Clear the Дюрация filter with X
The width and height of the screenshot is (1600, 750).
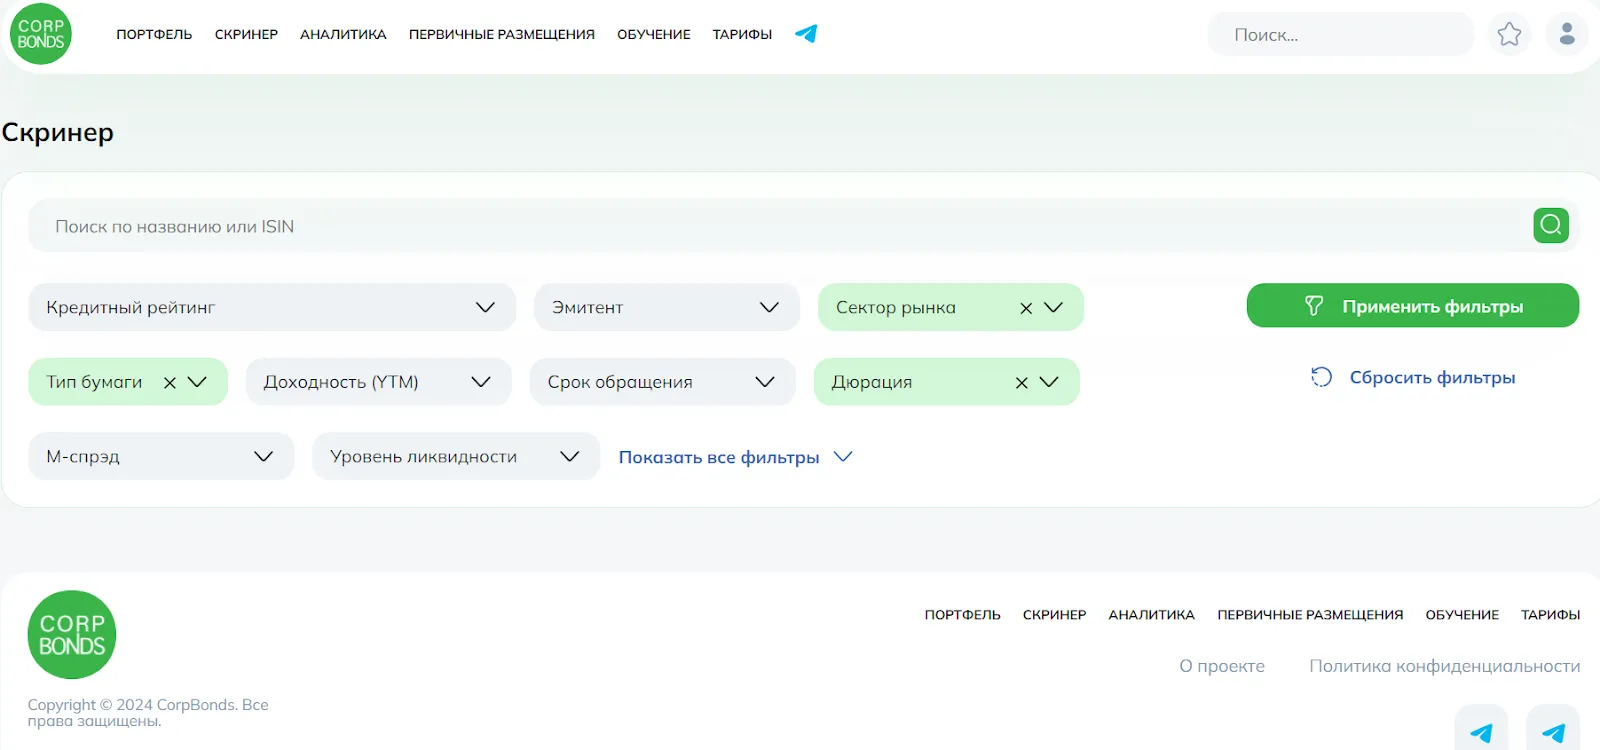(x=1021, y=382)
